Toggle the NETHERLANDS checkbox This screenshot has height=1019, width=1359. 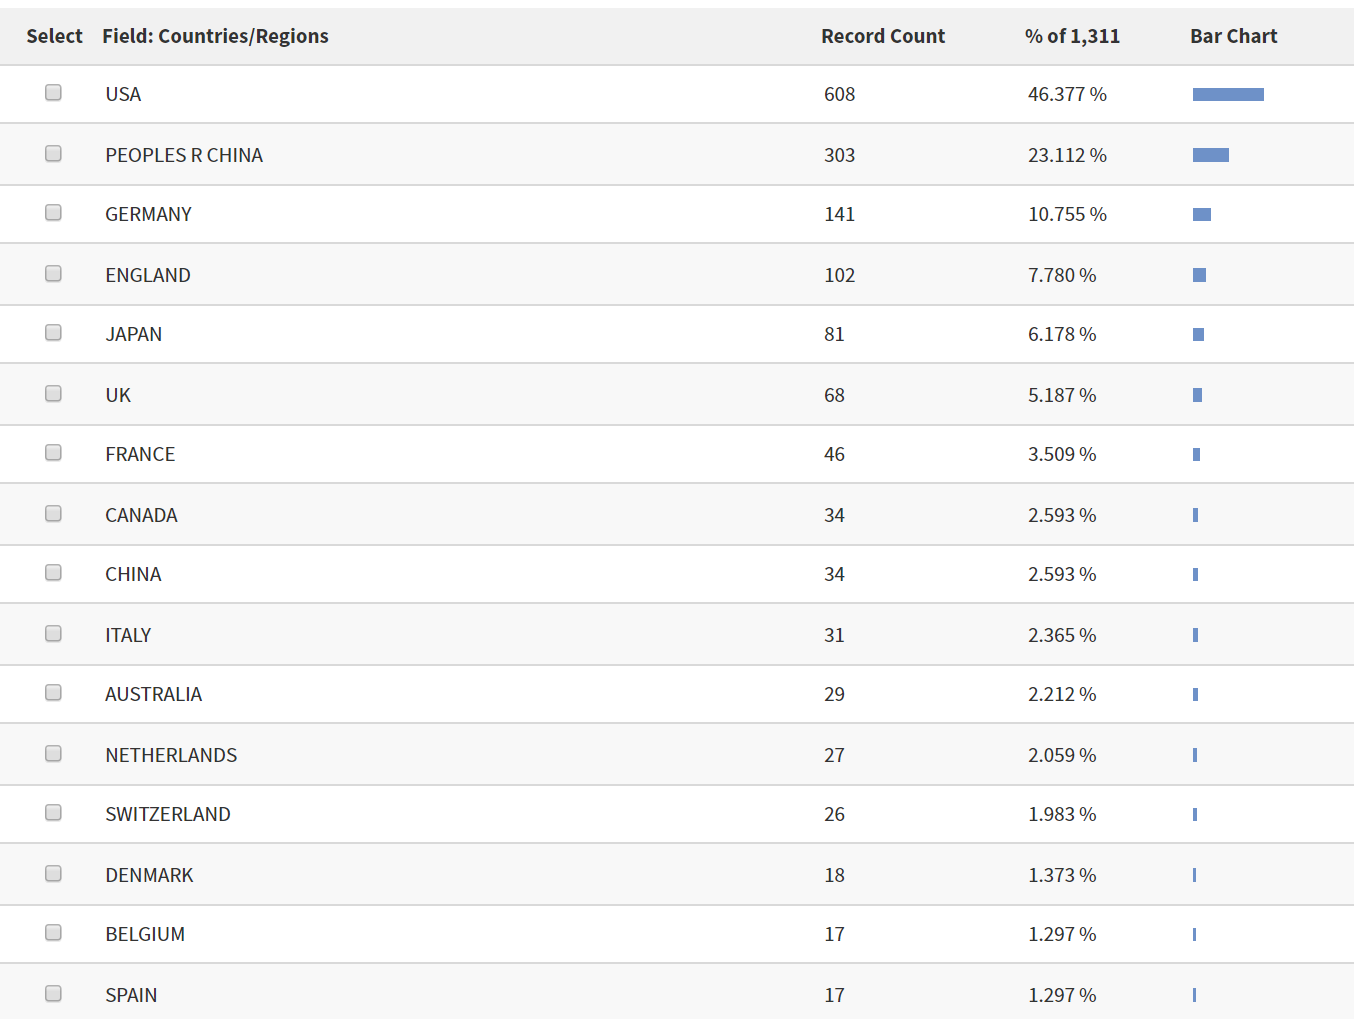[x=53, y=753]
